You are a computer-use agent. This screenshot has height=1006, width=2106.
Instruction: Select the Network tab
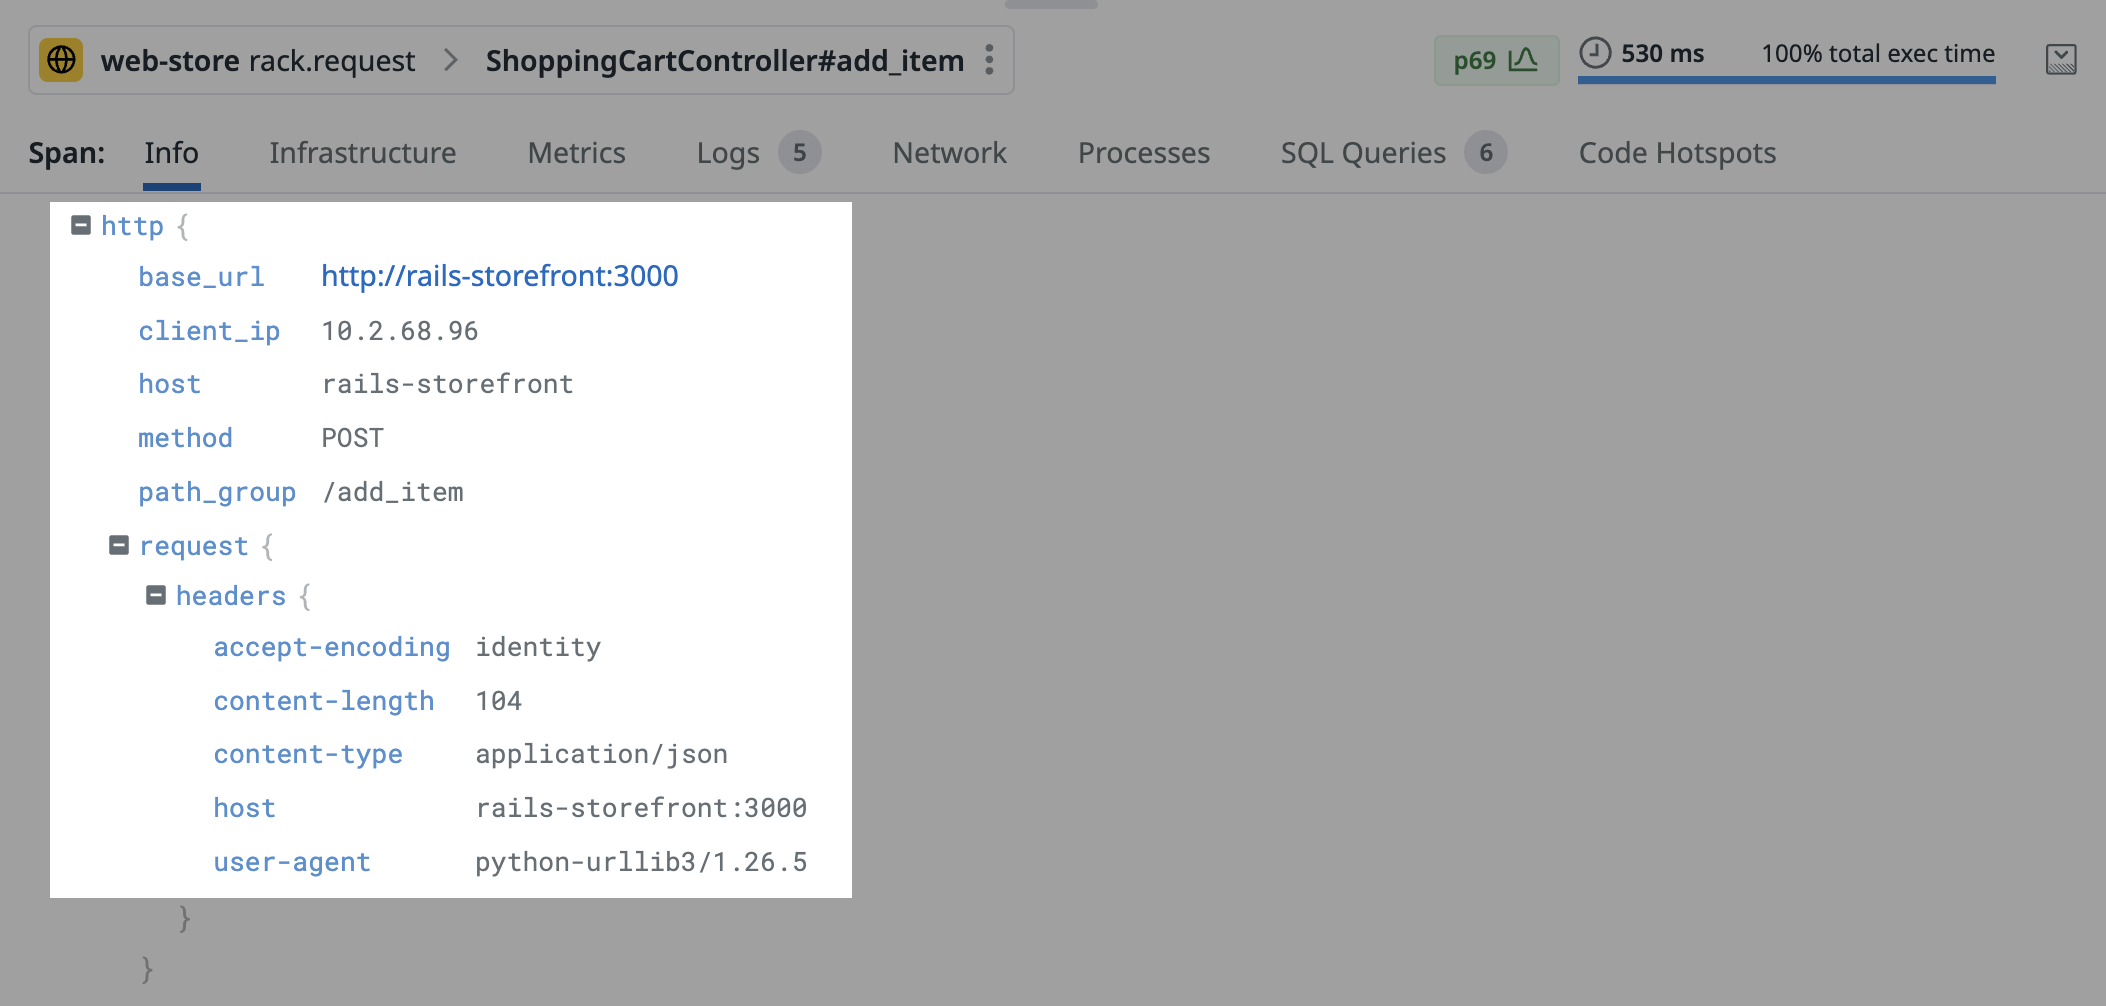point(949,153)
